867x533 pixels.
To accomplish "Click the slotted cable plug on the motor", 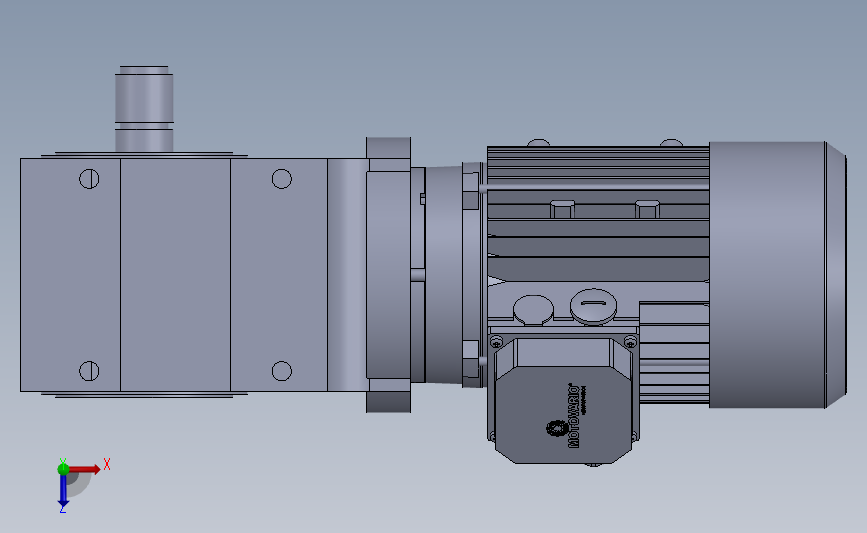I will point(593,306).
